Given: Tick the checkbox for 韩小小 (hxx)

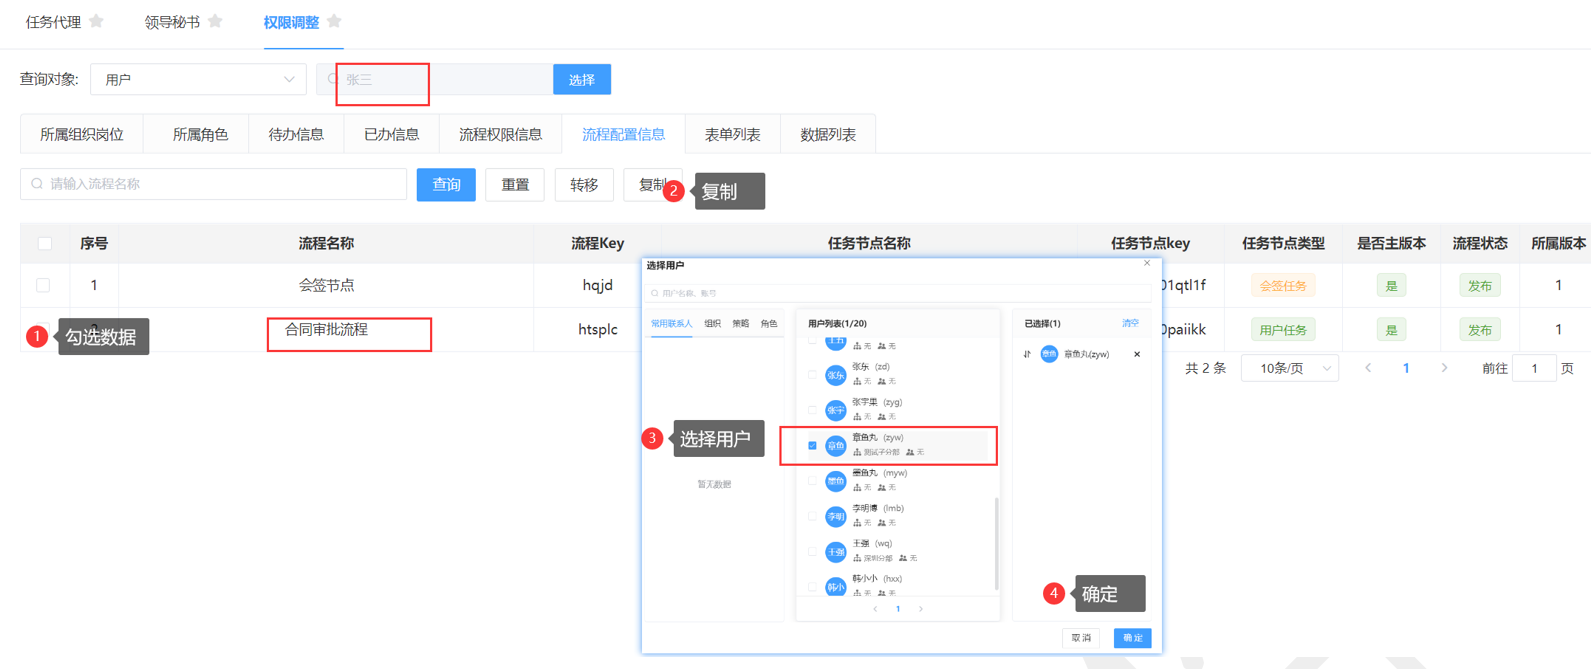Looking at the screenshot, I should (x=812, y=587).
